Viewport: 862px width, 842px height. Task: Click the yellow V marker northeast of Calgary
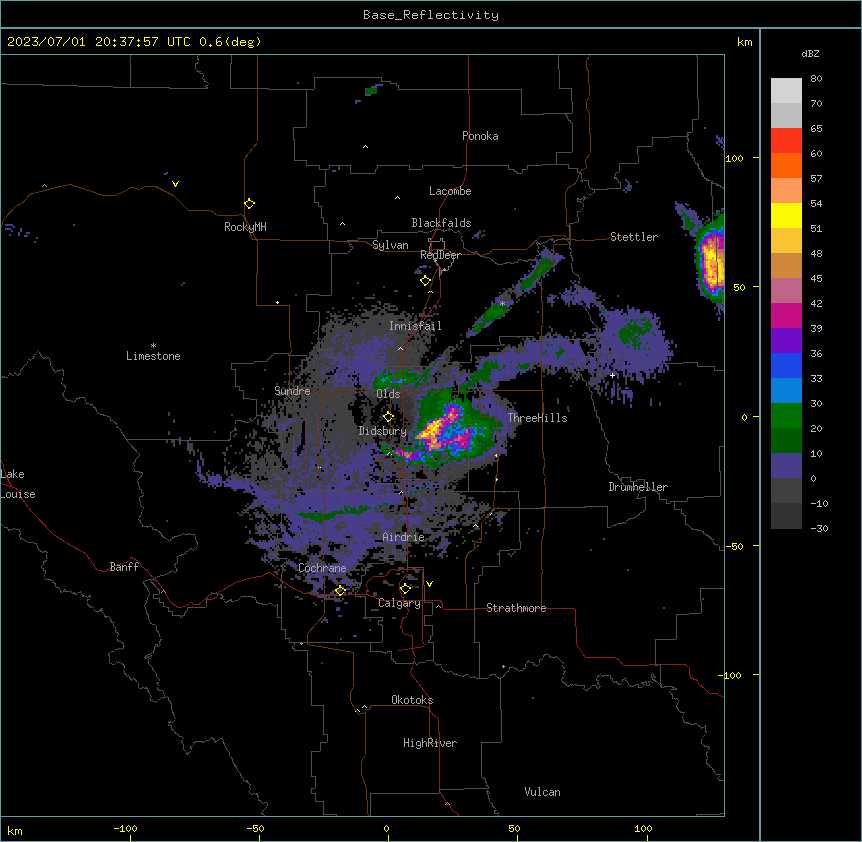click(x=429, y=584)
